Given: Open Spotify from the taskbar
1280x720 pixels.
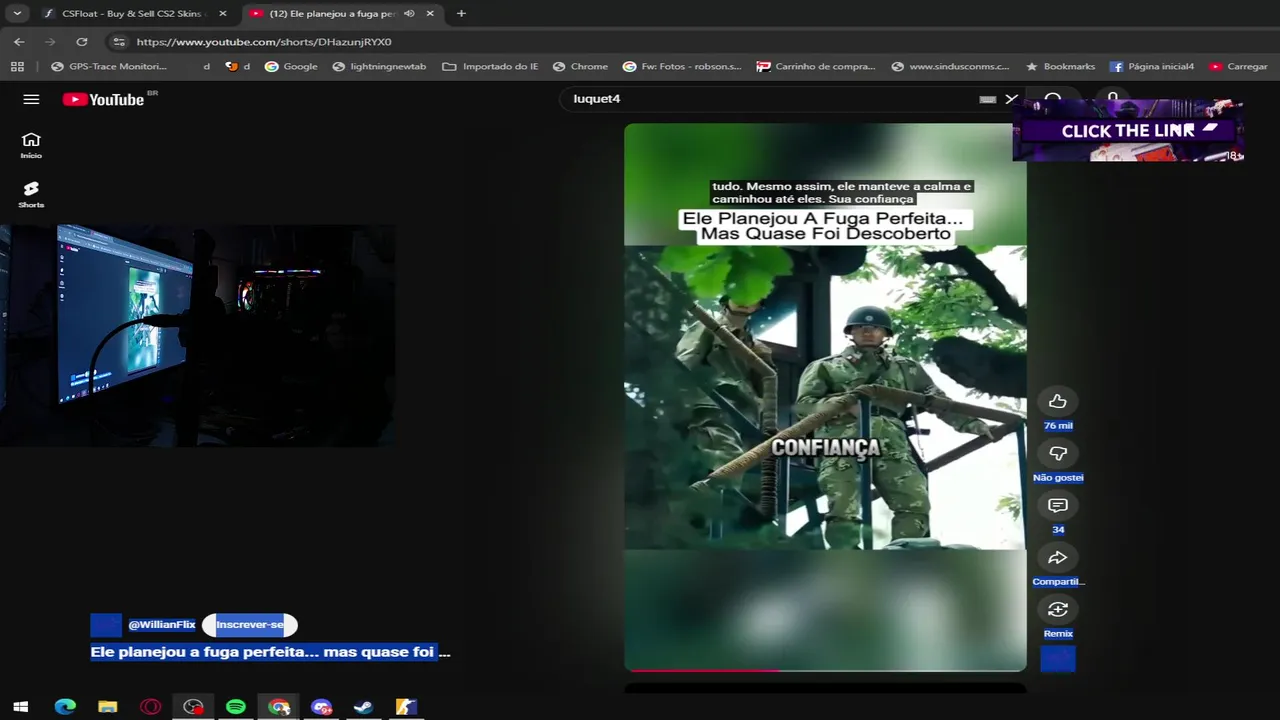Looking at the screenshot, I should click(x=236, y=707).
